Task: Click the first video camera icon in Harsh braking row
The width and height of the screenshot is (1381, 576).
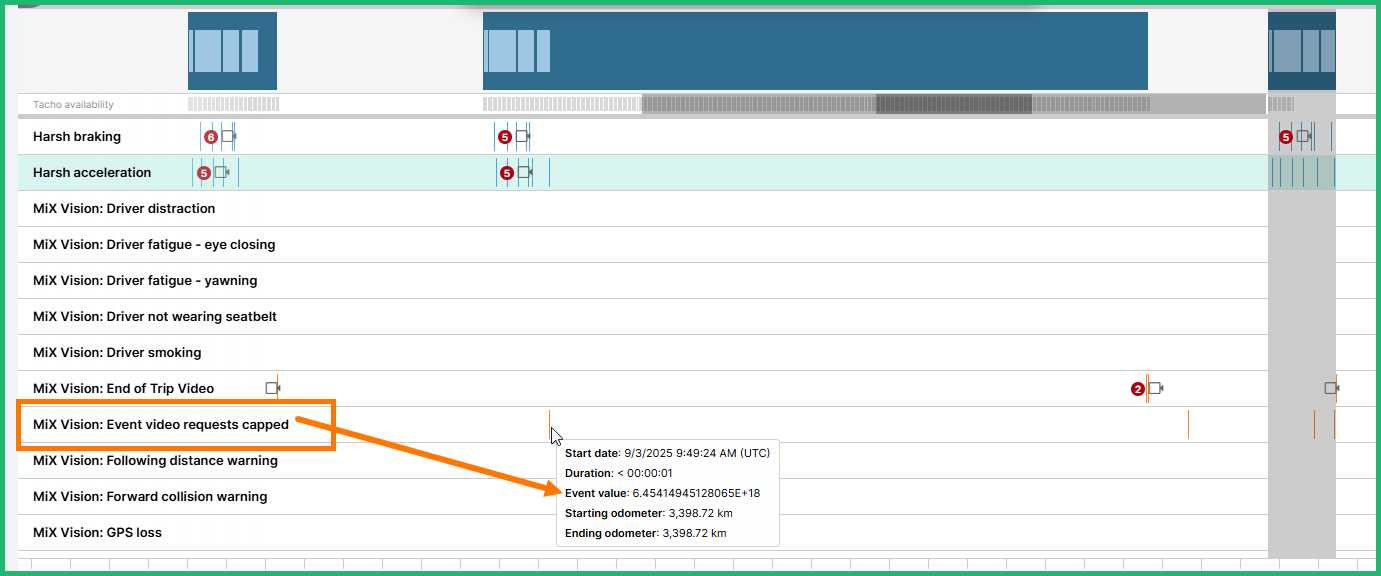Action: (228, 136)
